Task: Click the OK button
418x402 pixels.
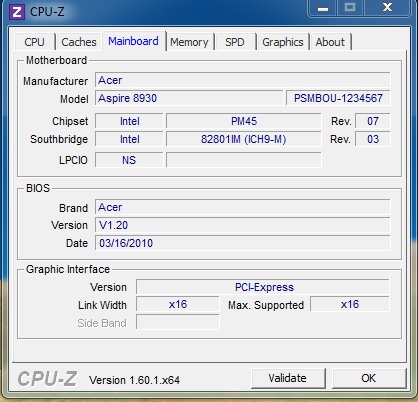Action: pyautogui.click(x=369, y=378)
